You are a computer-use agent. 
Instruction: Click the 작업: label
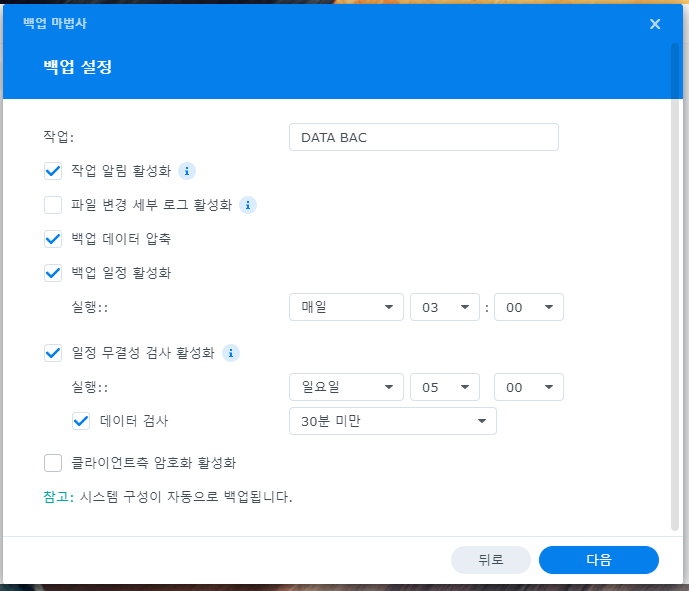58,137
